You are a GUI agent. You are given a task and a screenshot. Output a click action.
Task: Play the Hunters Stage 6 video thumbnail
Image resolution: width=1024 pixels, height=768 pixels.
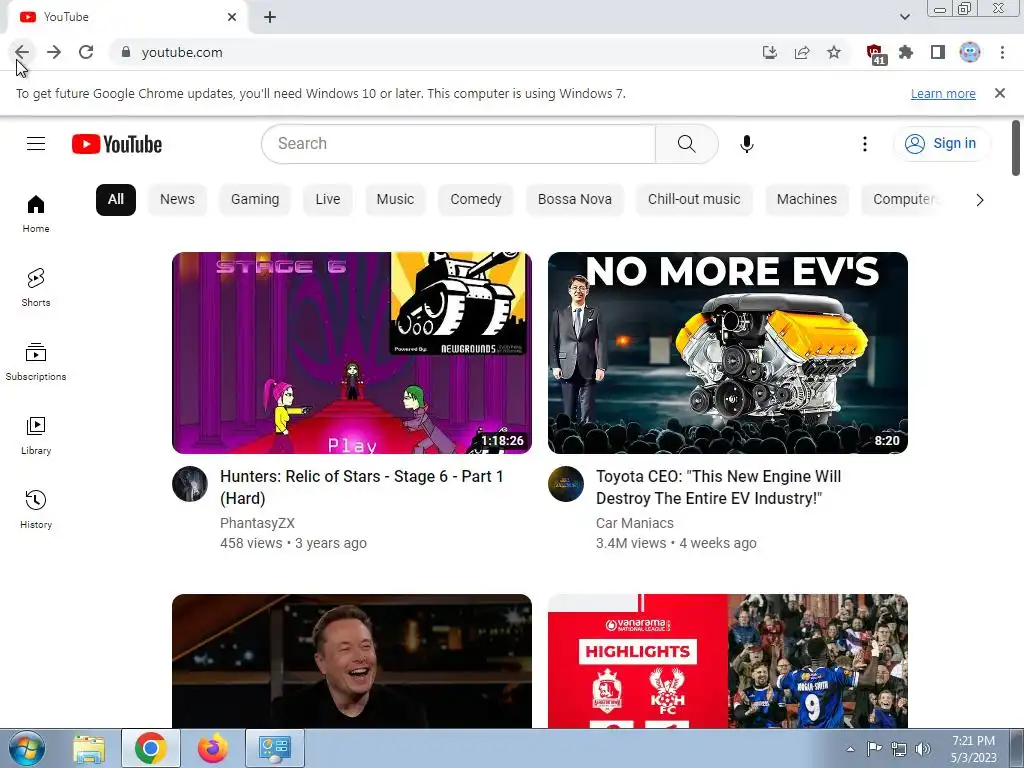[x=352, y=353]
